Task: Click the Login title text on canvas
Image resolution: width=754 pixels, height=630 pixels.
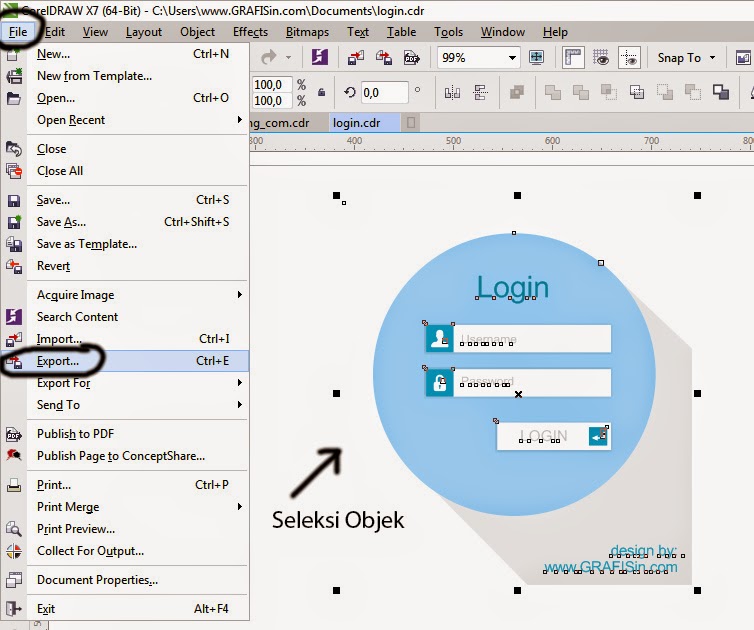Action: click(513, 288)
